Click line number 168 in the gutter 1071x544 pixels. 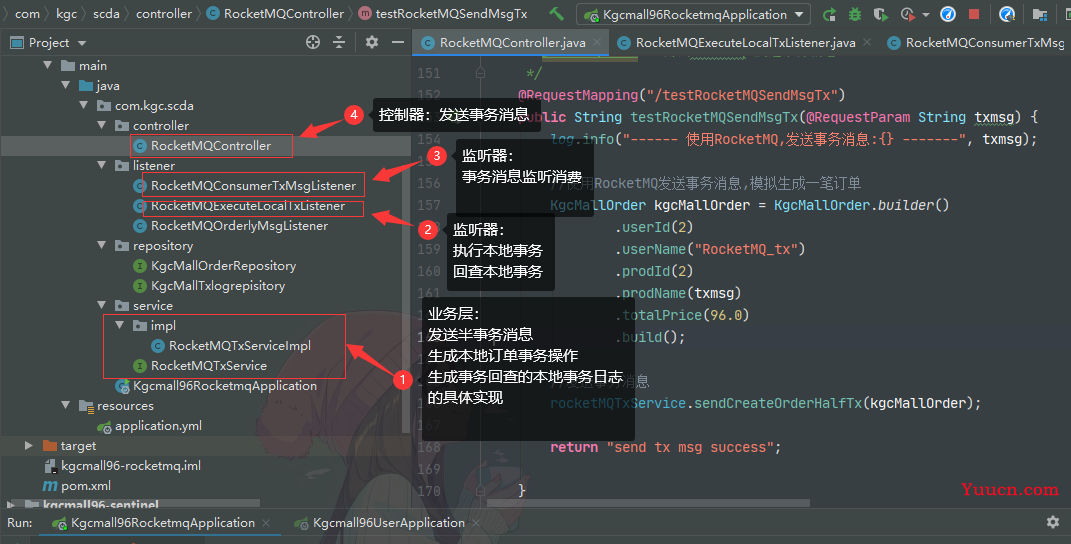(429, 447)
